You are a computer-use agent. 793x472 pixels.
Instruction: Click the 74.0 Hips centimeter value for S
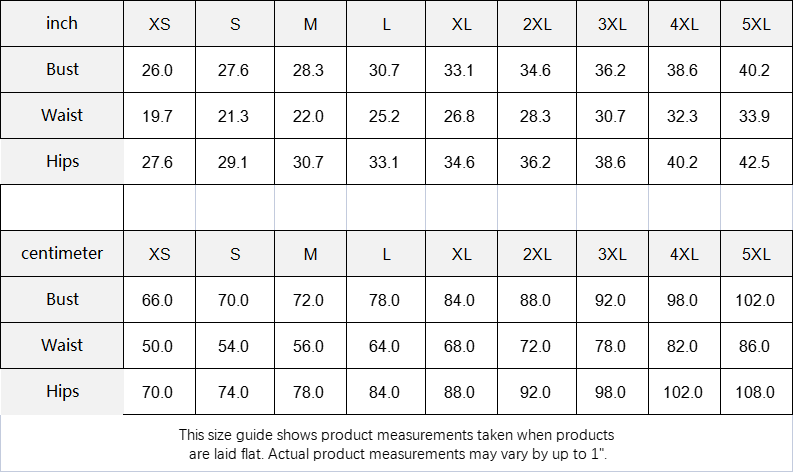234,393
